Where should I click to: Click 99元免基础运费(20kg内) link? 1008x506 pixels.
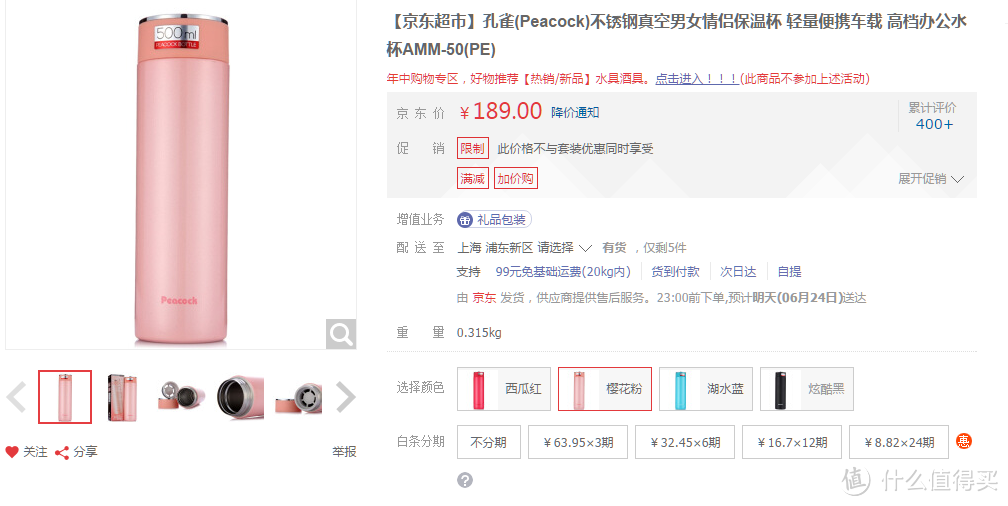click(x=563, y=272)
